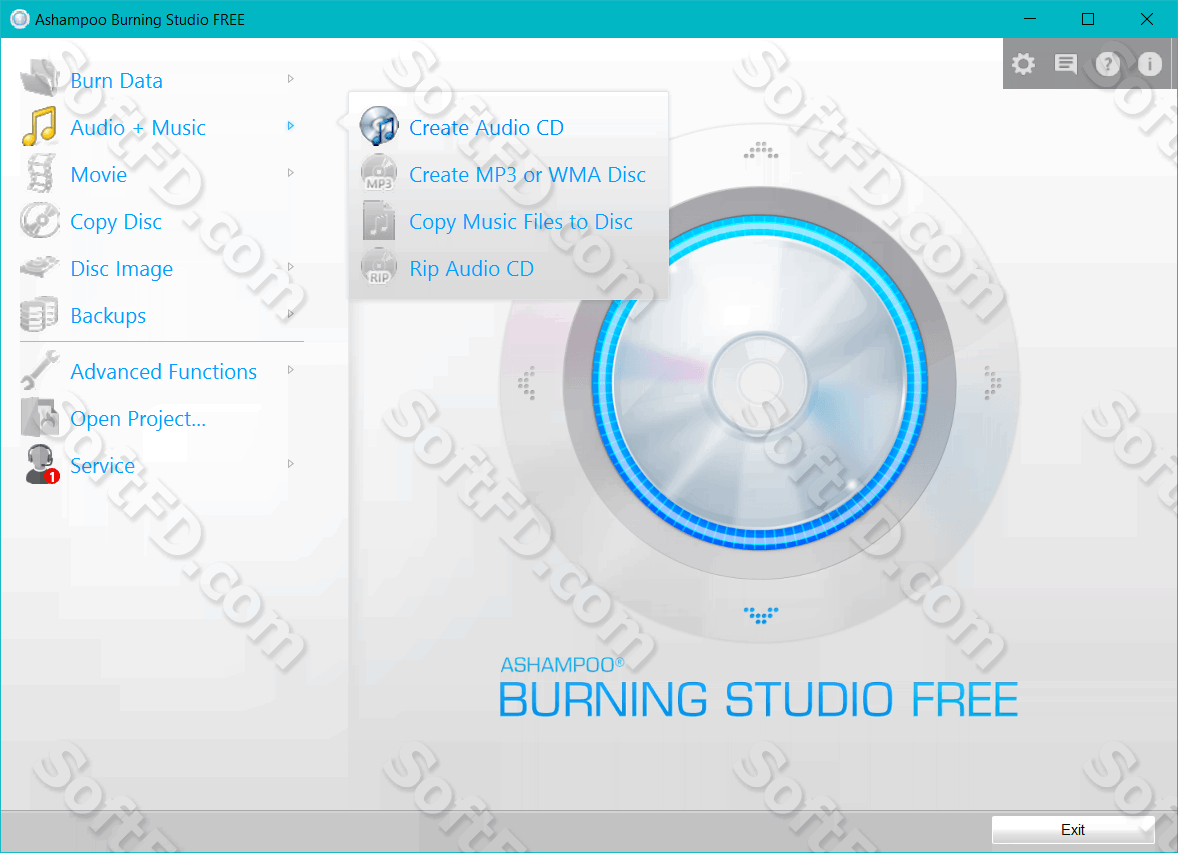Maximize the Burning Studio window
1178x853 pixels.
(1088, 19)
